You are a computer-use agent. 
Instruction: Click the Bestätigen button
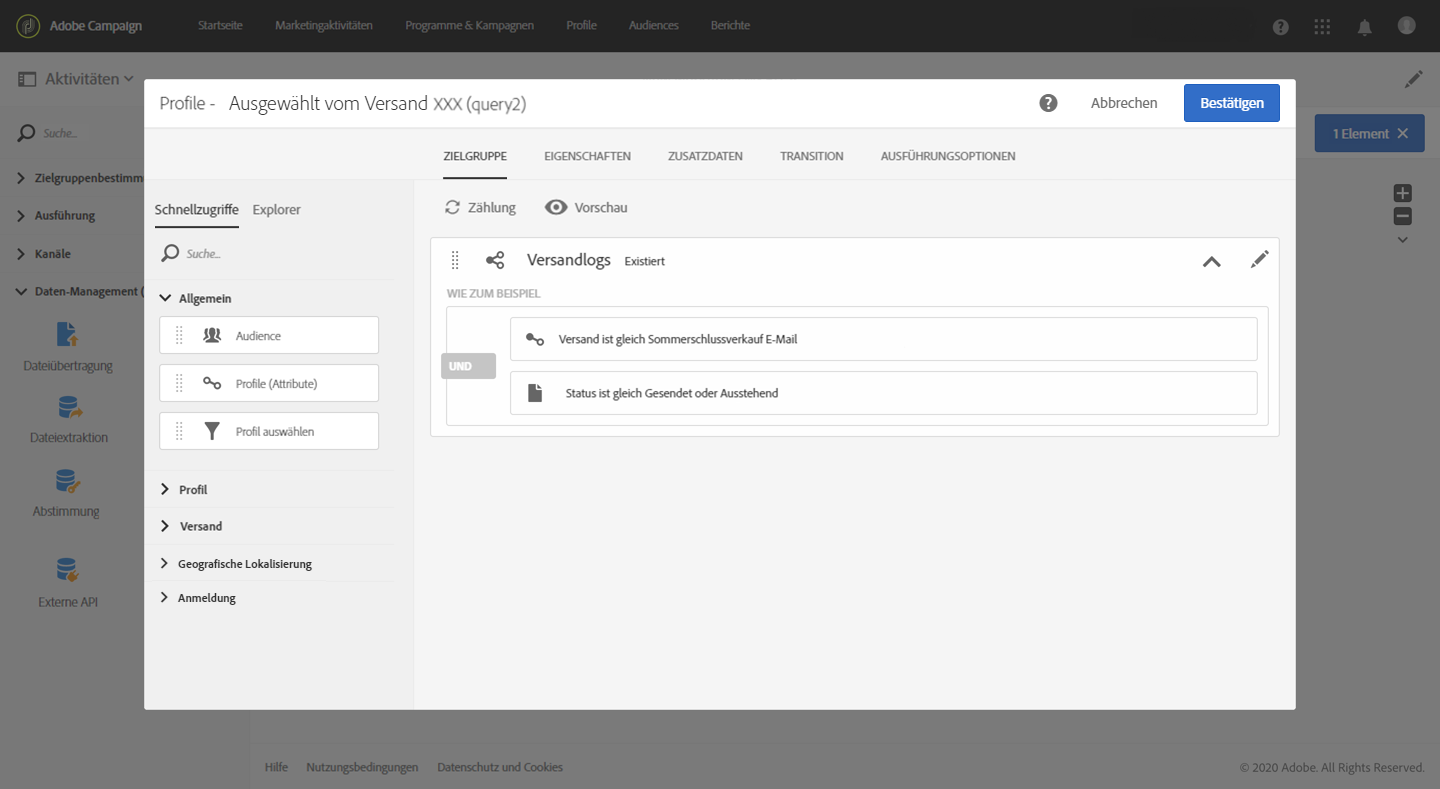pos(1231,103)
